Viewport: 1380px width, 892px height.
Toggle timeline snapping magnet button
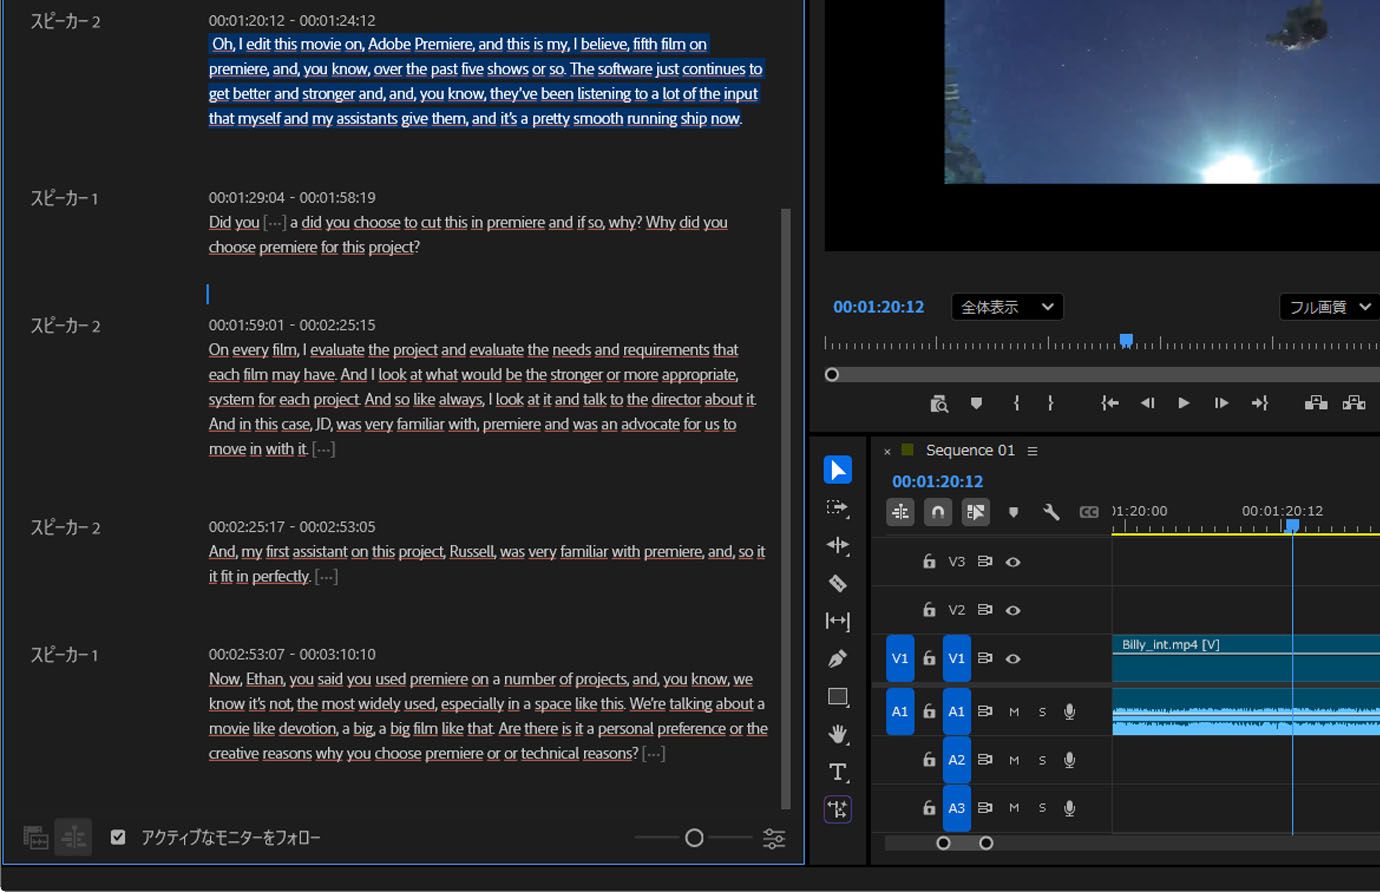[937, 512]
